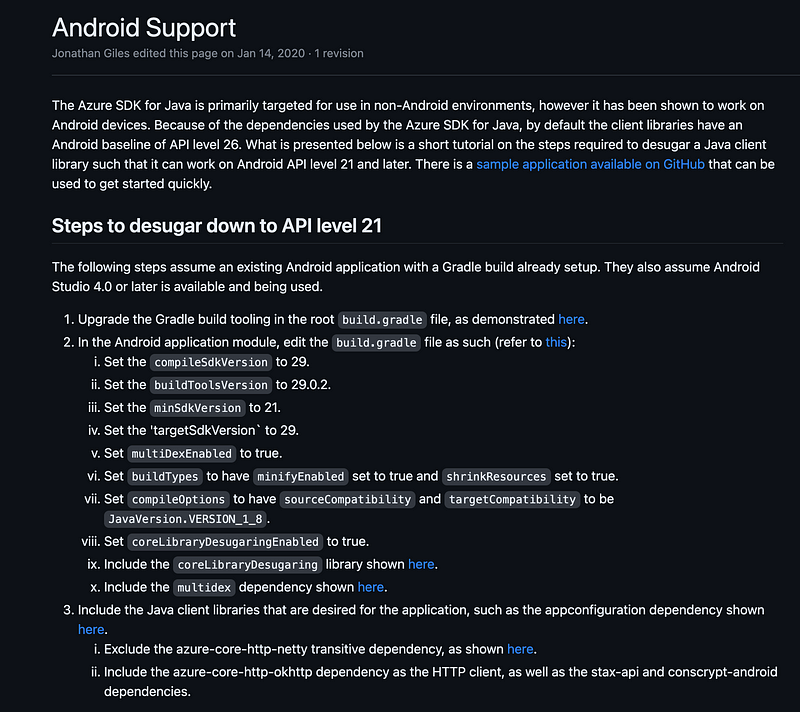Click the Android Support page title
The width and height of the screenshot is (800, 712).
click(144, 28)
